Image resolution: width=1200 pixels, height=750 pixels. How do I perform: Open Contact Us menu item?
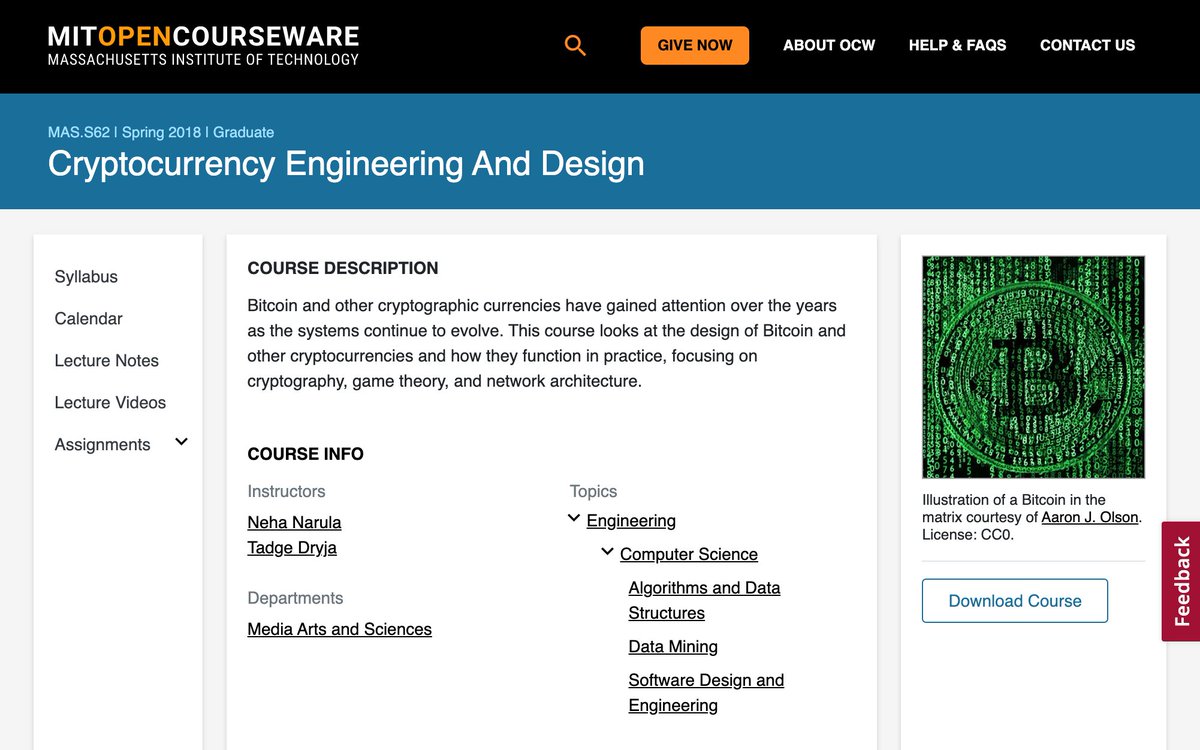tap(1087, 45)
